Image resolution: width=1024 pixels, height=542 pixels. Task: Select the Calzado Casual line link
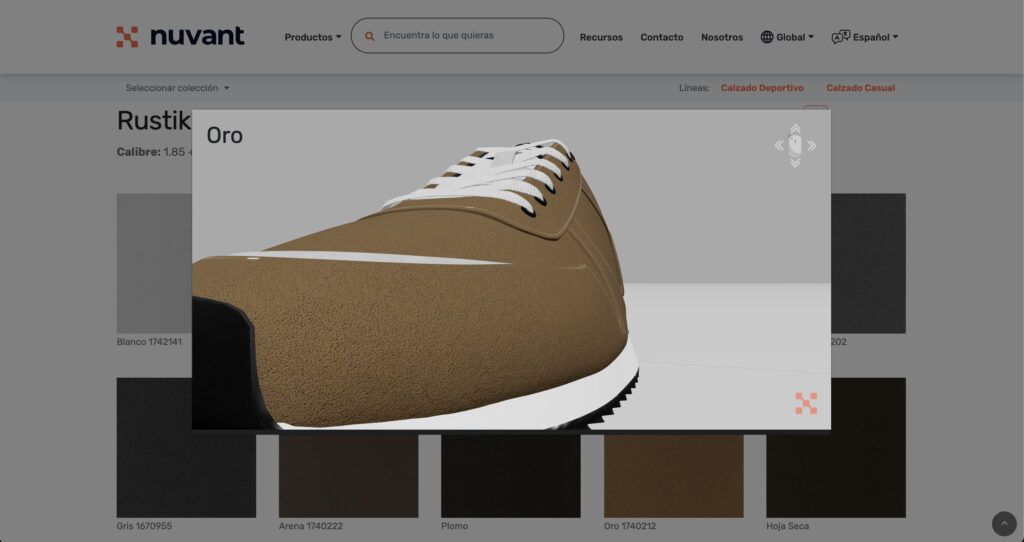860,88
